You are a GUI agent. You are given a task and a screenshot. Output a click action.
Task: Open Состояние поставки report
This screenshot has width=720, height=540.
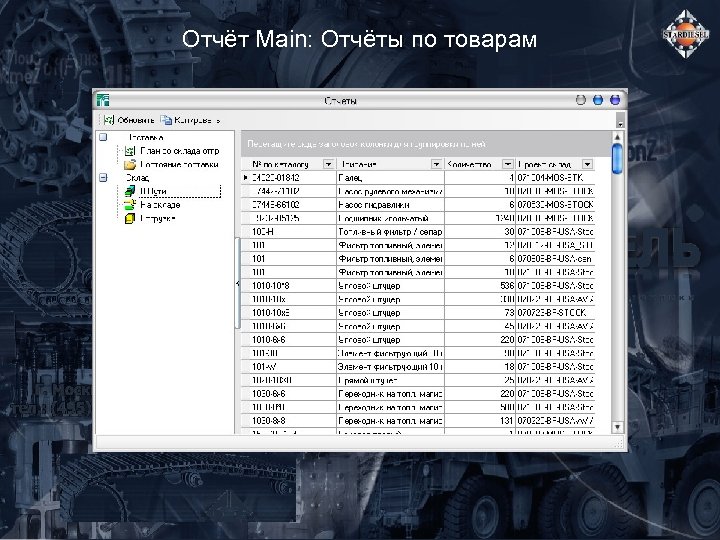coord(179,164)
